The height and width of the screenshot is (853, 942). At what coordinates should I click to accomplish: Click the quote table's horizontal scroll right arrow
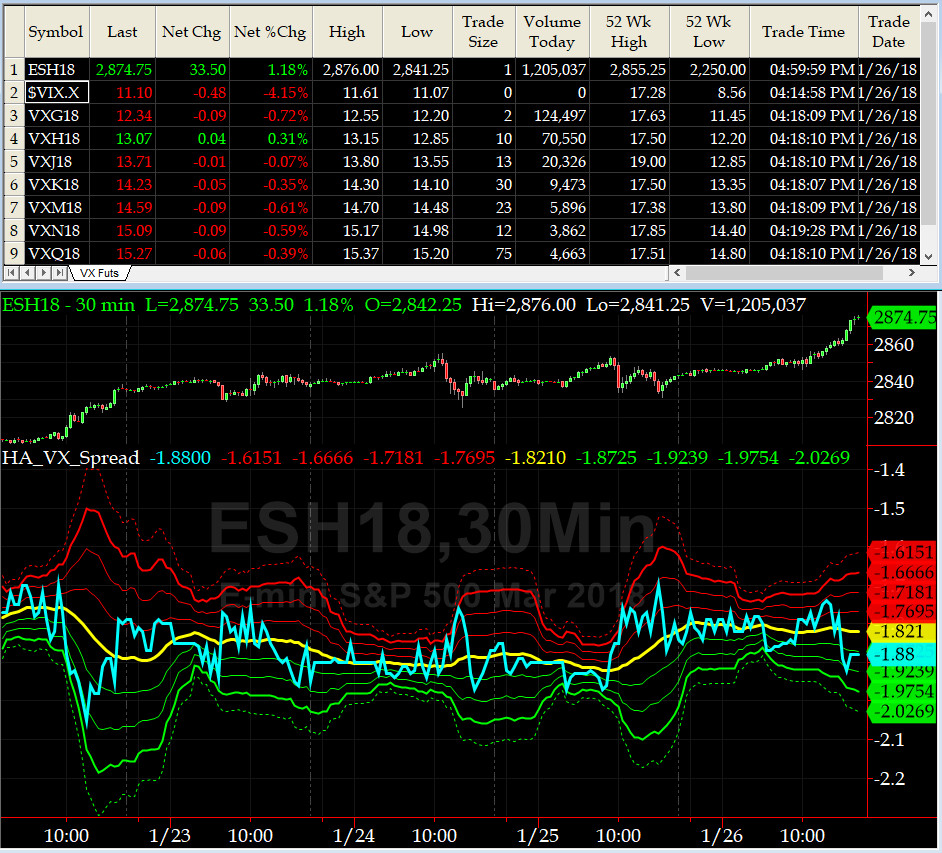tap(912, 273)
